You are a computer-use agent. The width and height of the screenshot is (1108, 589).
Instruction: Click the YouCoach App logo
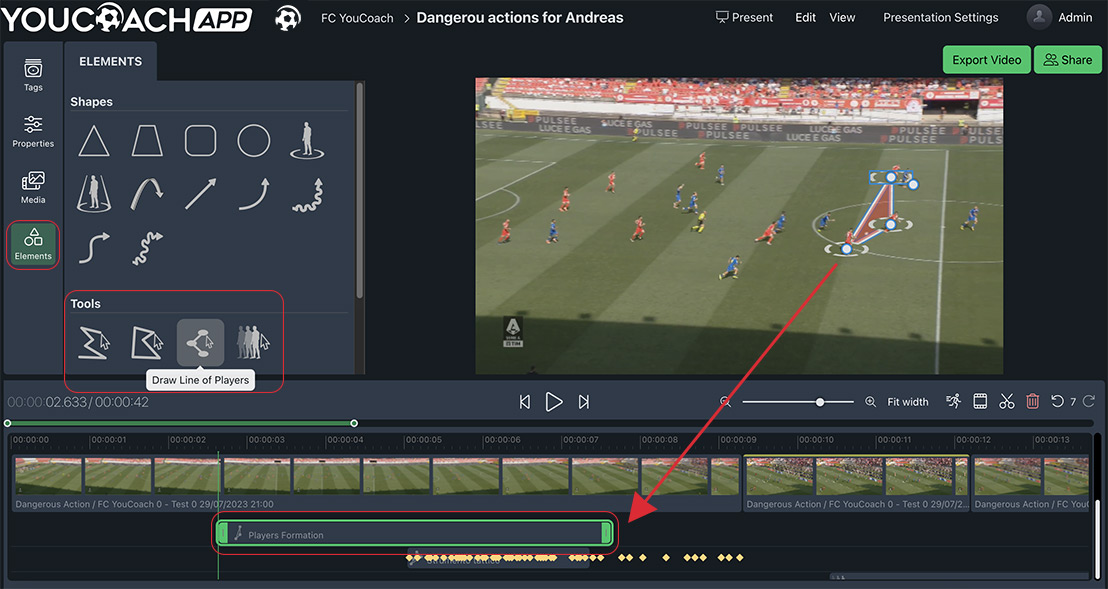126,18
